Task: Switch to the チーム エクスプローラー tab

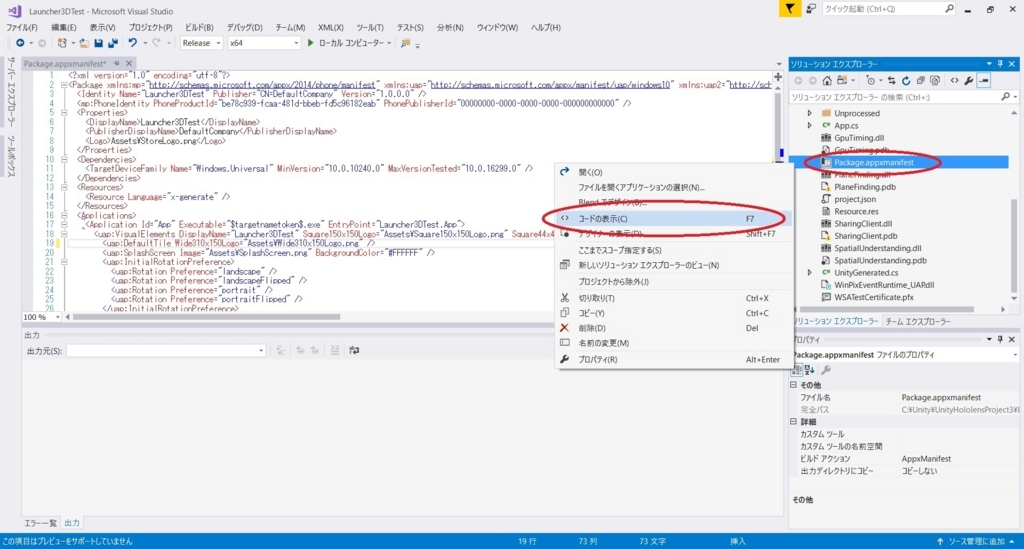Action: tap(918, 321)
